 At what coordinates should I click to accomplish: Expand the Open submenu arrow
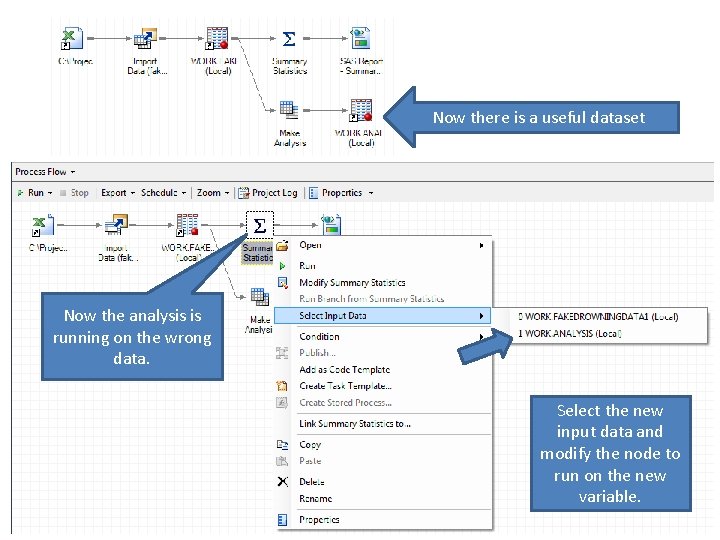pyautogui.click(x=481, y=245)
